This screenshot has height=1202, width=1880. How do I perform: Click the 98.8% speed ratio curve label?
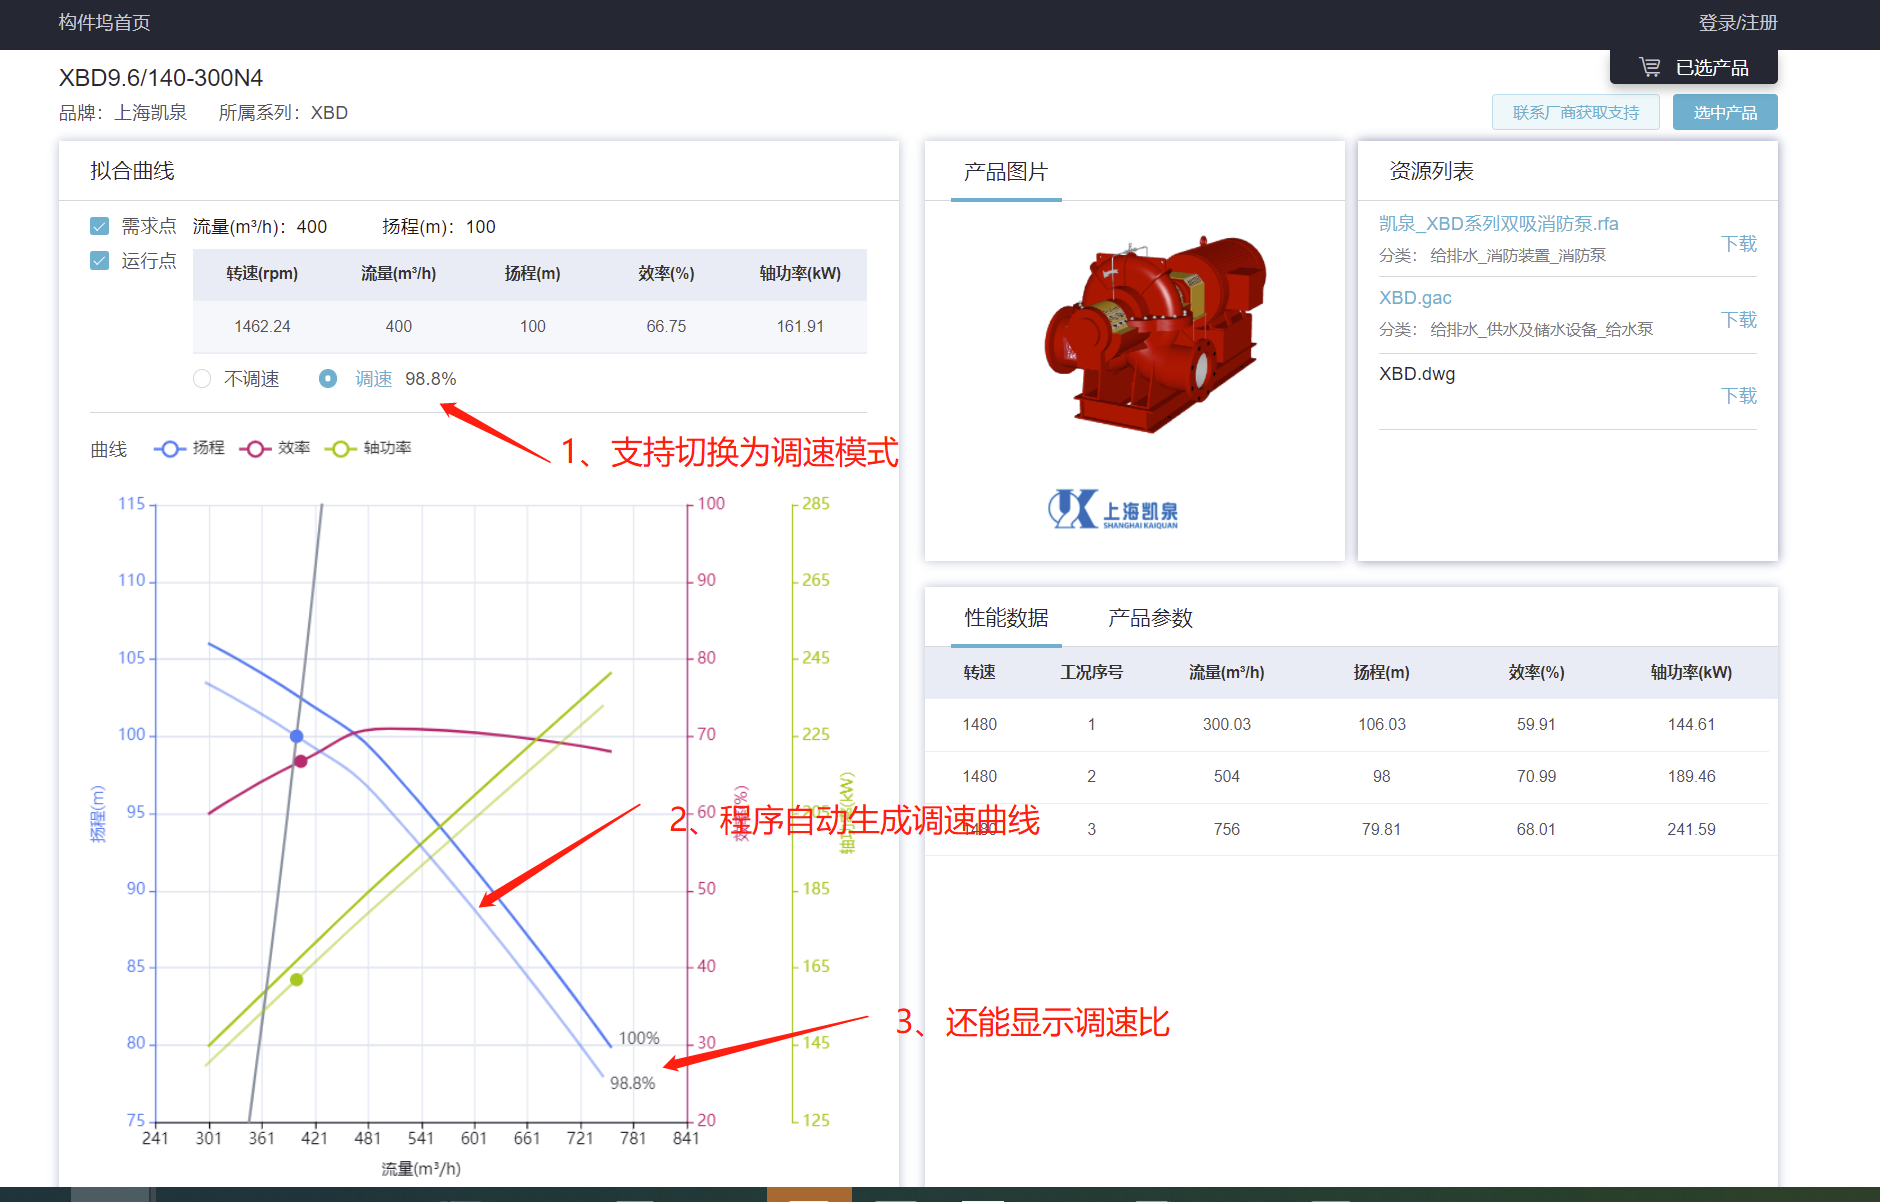tap(632, 1083)
